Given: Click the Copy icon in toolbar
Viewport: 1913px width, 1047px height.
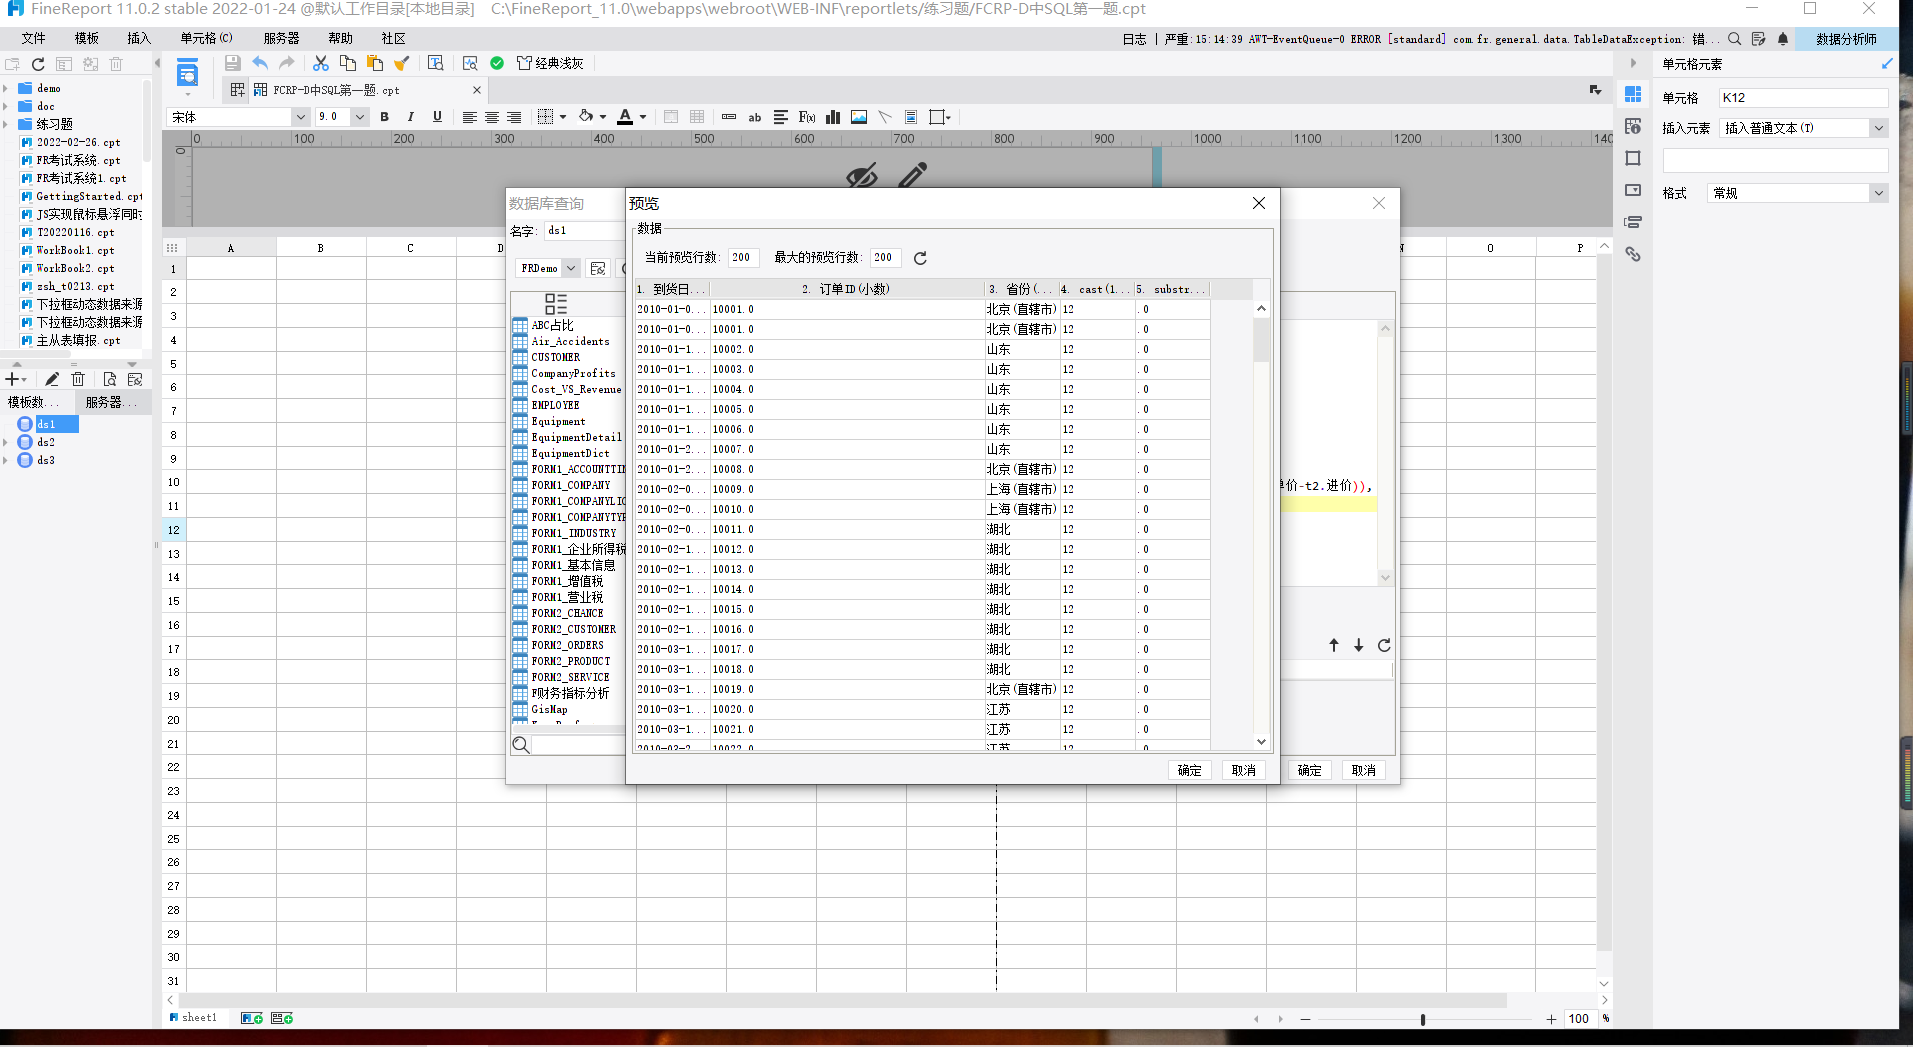Looking at the screenshot, I should [x=348, y=63].
